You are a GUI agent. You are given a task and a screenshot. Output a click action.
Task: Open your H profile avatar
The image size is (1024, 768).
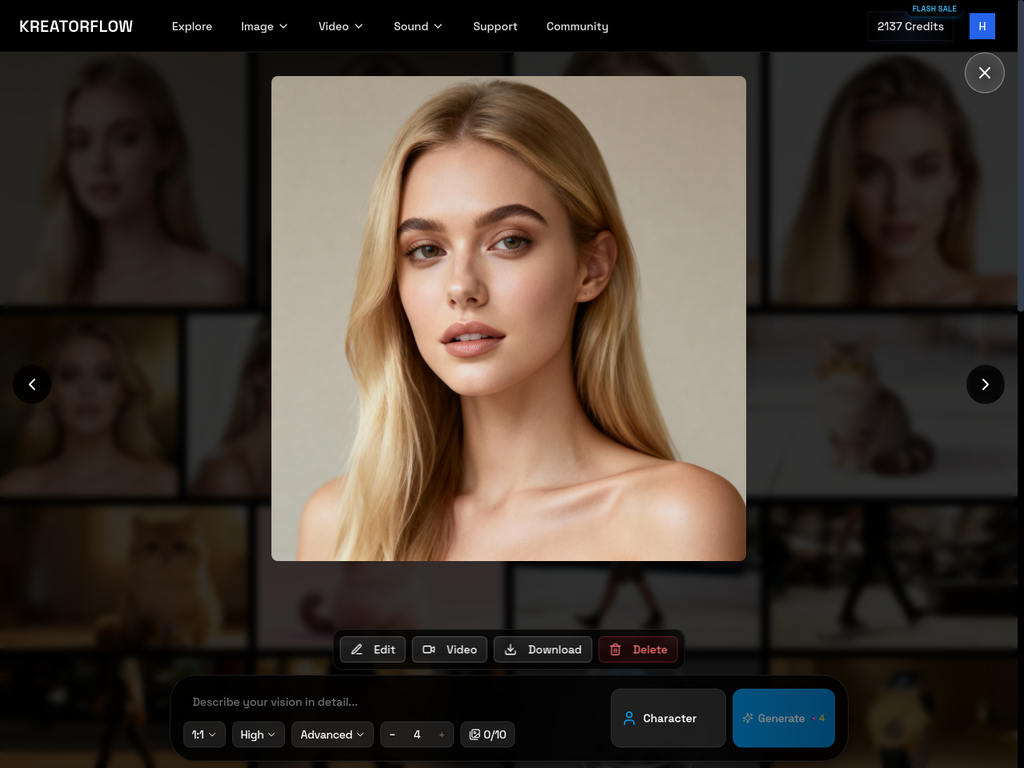[x=981, y=26]
